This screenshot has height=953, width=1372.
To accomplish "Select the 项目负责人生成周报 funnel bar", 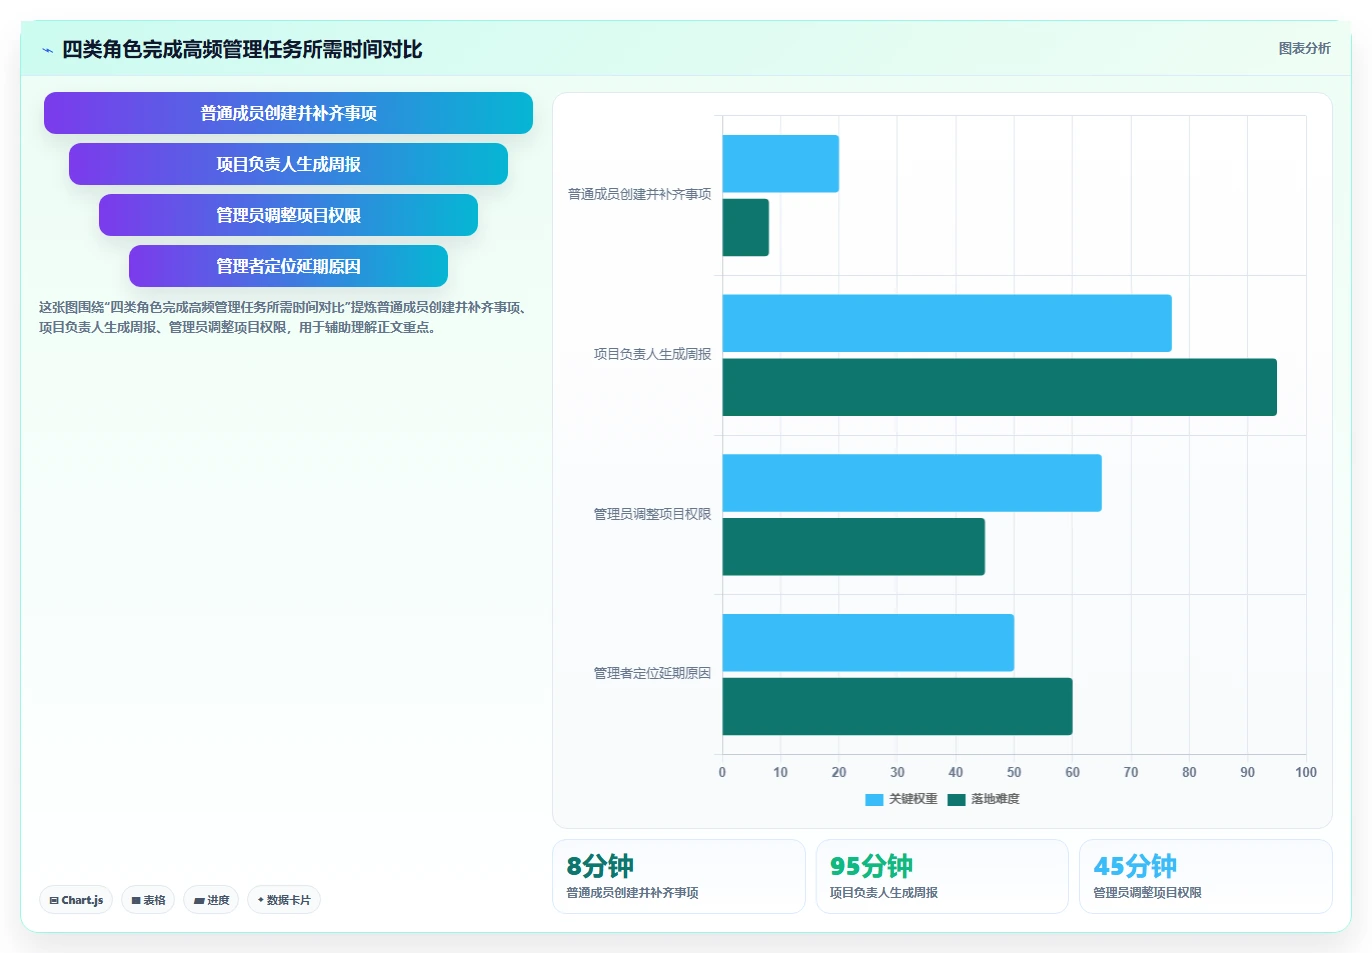I will click(x=288, y=164).
